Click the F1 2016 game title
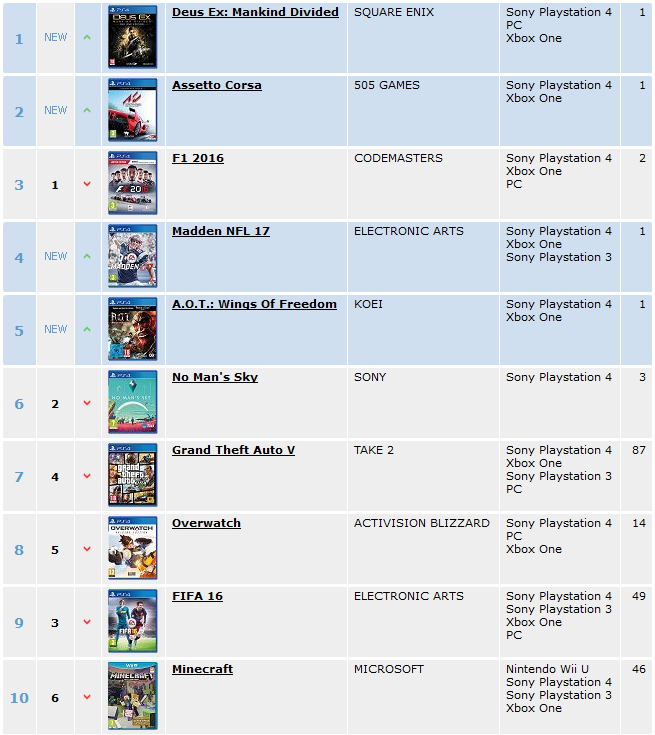Image resolution: width=655 pixels, height=735 pixels. 198,158
